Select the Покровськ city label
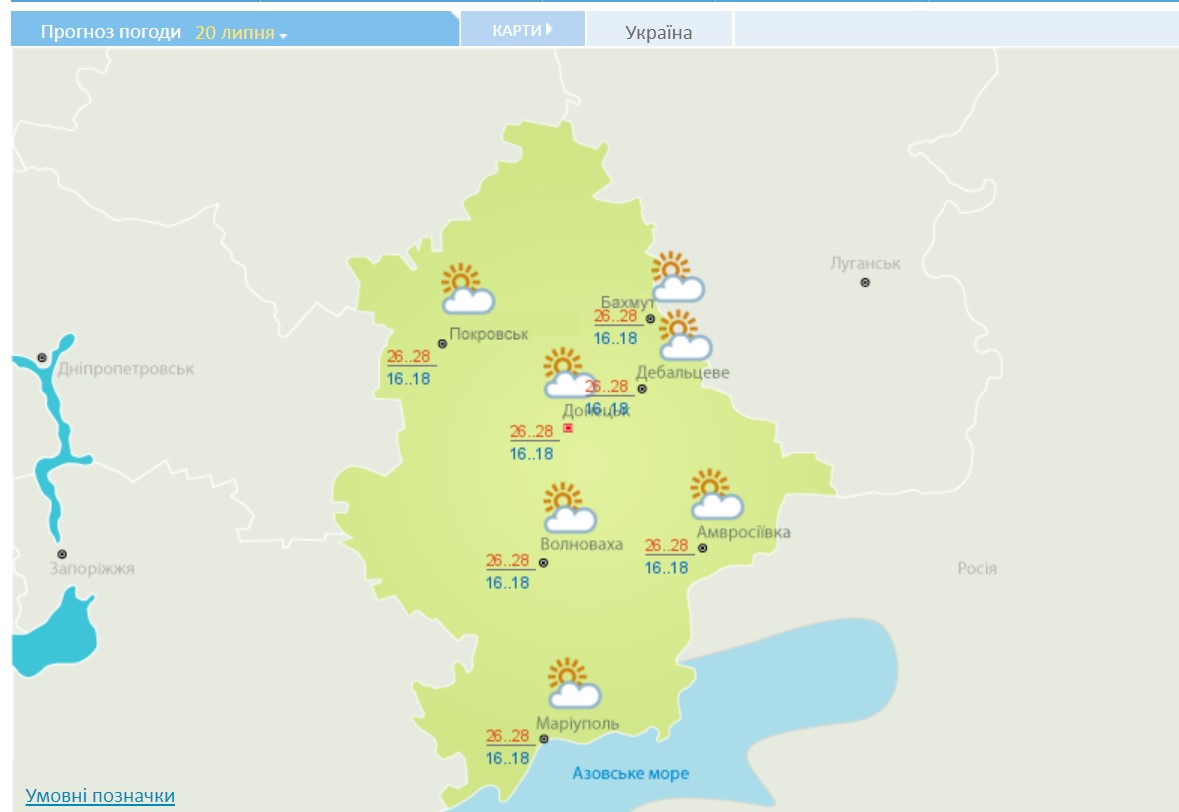Screen dimensions: 1179x812 [x=489, y=334]
